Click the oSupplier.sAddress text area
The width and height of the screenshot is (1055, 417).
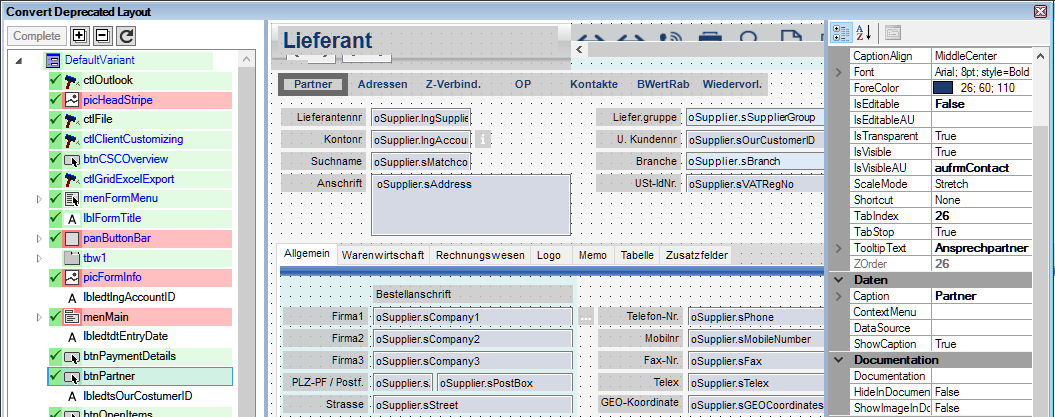[471, 204]
